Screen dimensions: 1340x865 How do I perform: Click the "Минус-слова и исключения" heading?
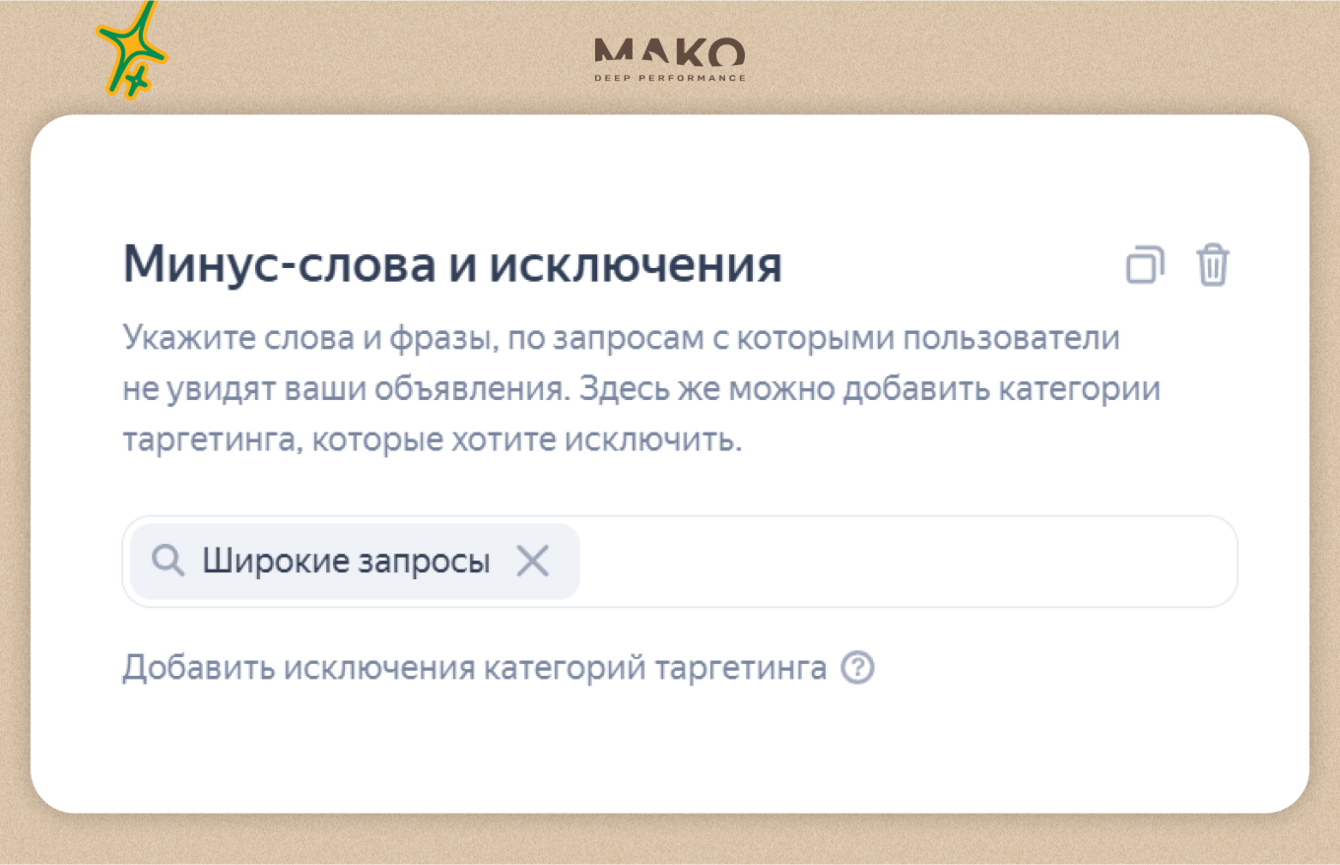452,265
